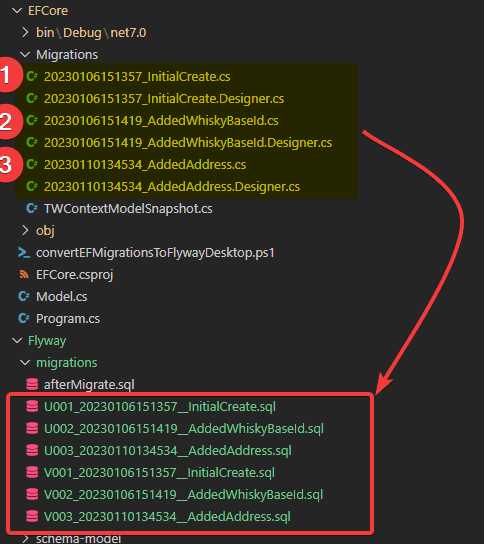The height and width of the screenshot is (544, 484).
Task: Select the bin\Debug\net7.0 folder label
Action: pyautogui.click(x=91, y=33)
